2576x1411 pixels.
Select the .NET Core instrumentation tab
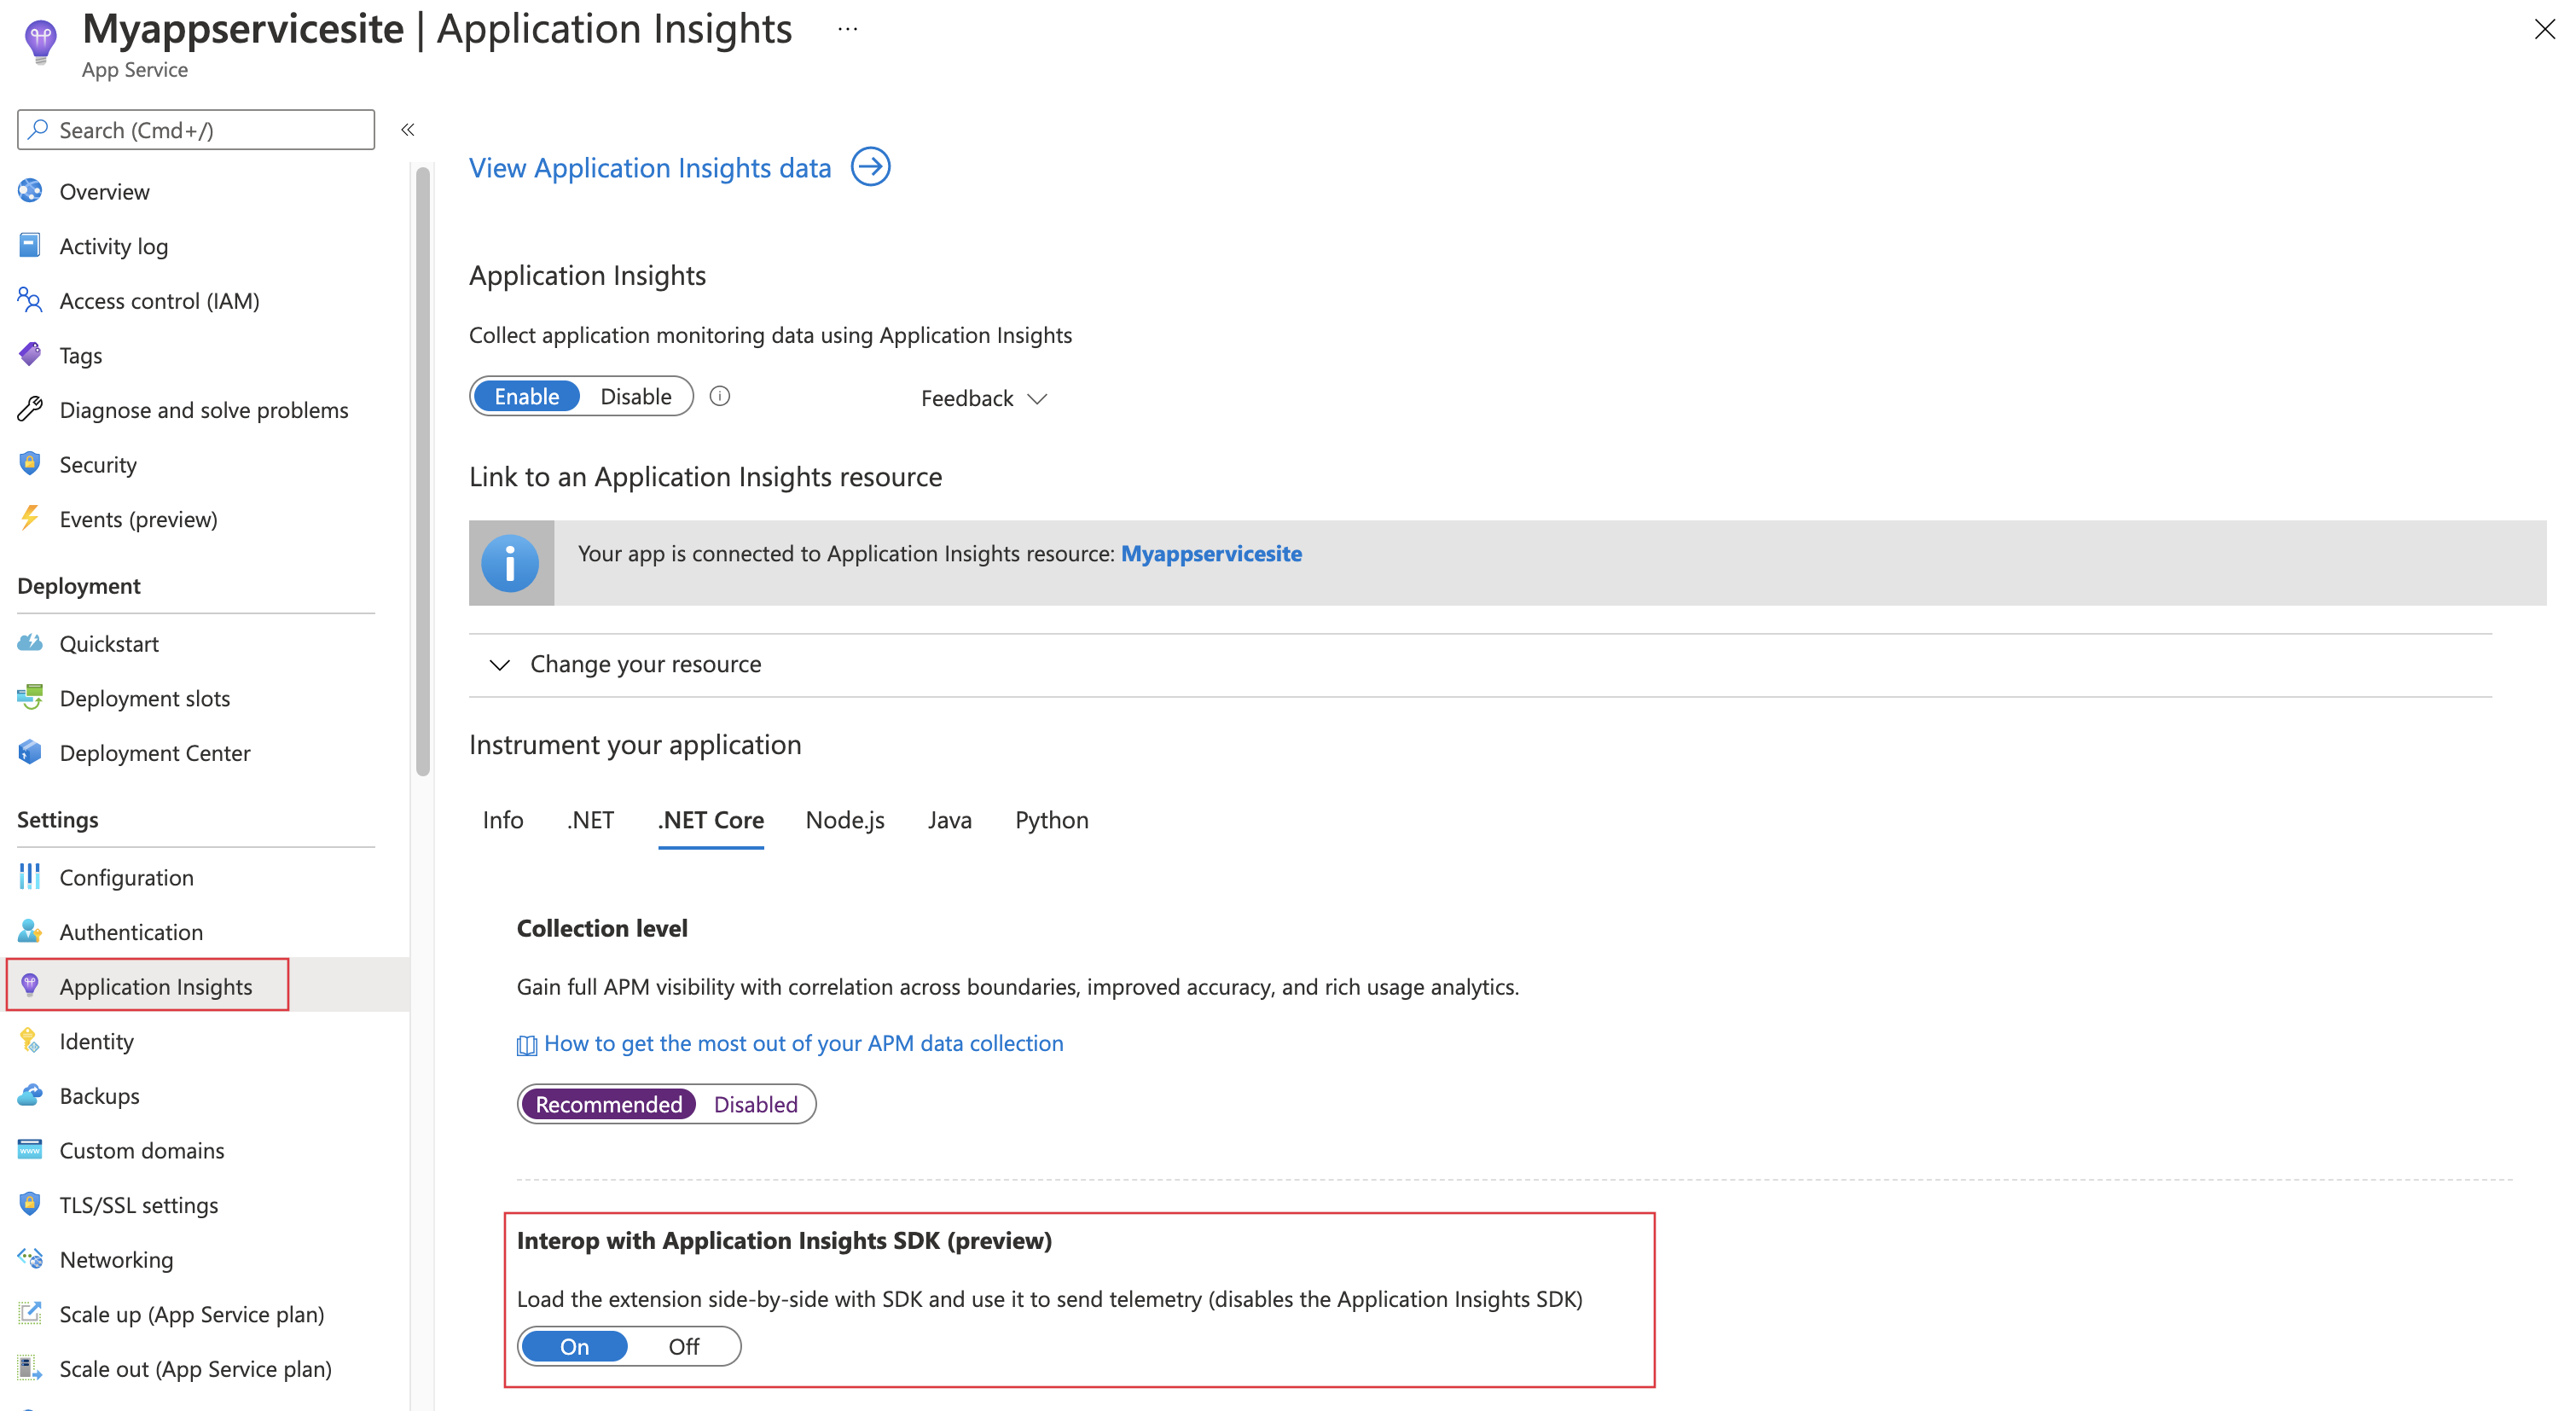[712, 818]
